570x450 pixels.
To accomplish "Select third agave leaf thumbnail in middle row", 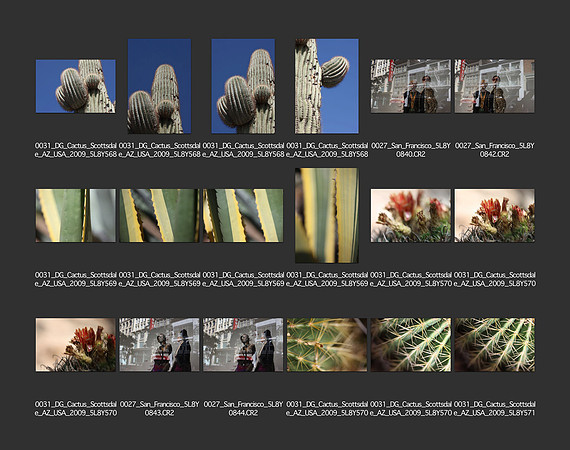I will pos(243,216).
